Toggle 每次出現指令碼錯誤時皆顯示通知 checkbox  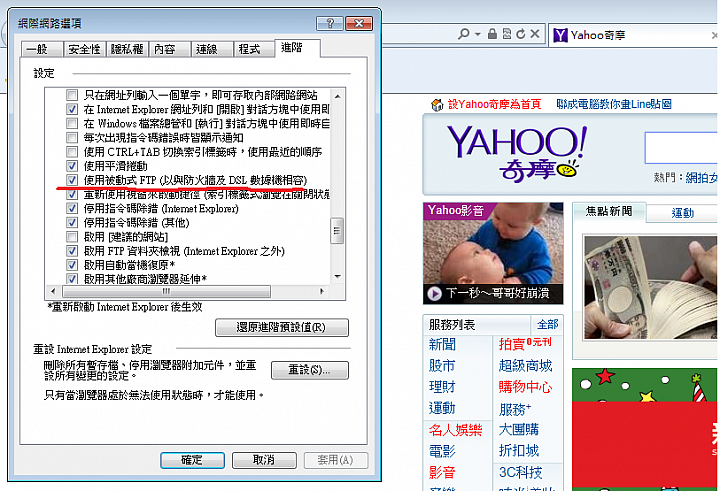(x=72, y=138)
